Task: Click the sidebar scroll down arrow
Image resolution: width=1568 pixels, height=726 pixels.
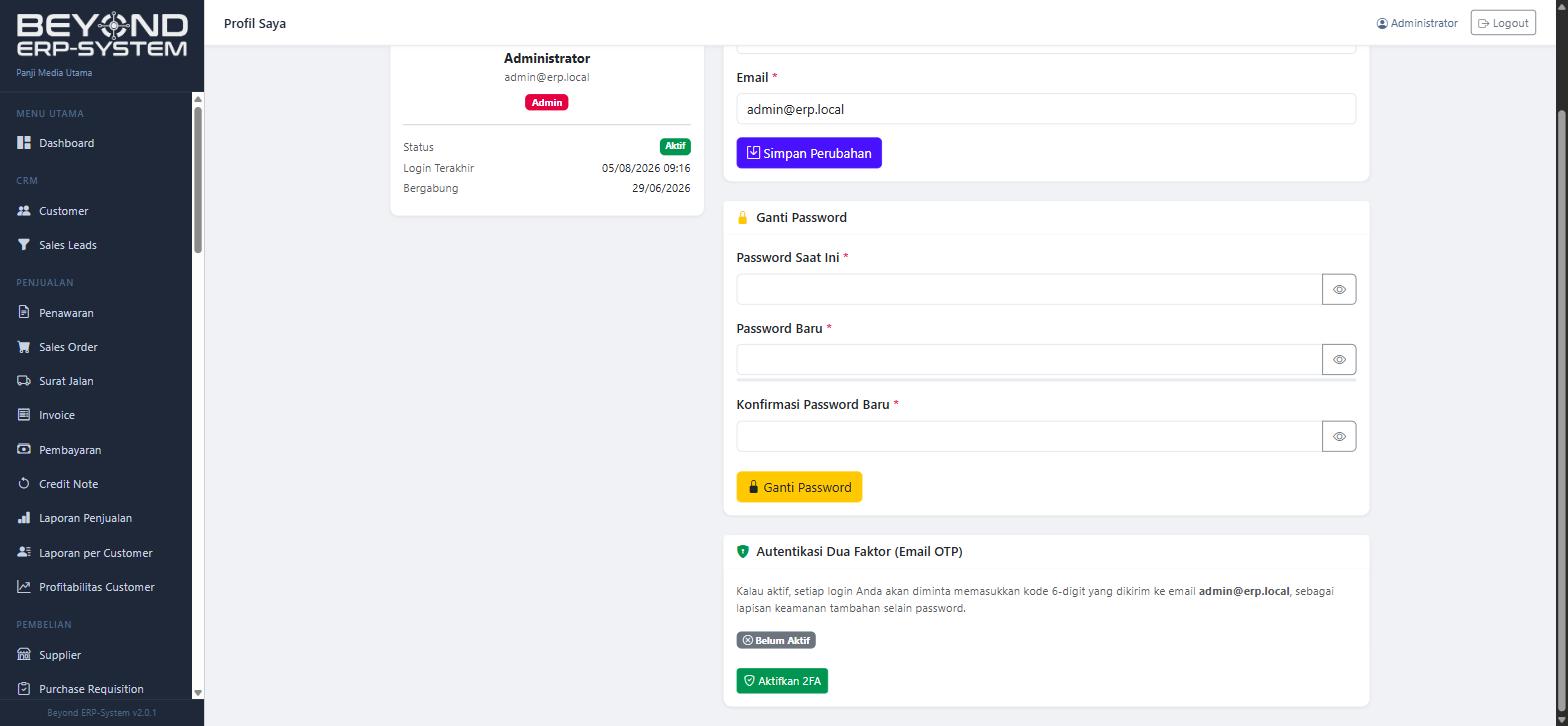Action: click(198, 692)
